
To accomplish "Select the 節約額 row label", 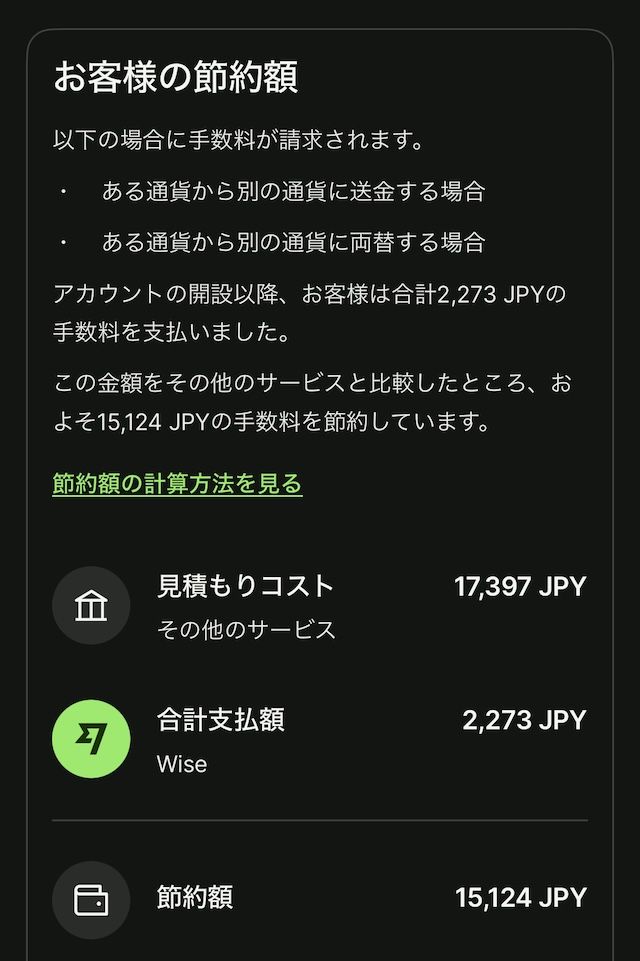I will (x=195, y=897).
